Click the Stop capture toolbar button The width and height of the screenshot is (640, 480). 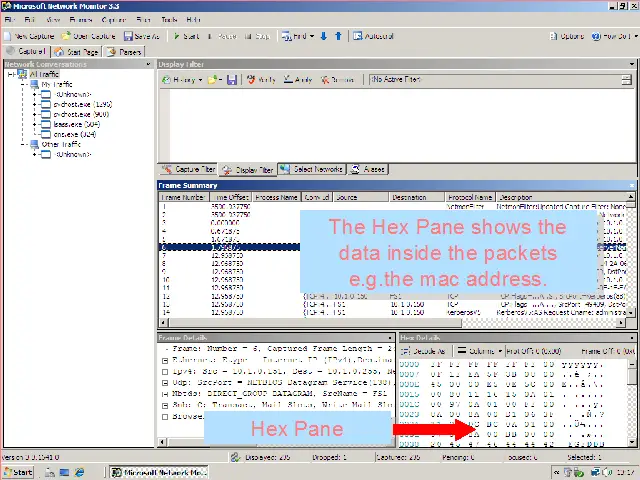[x=257, y=36]
